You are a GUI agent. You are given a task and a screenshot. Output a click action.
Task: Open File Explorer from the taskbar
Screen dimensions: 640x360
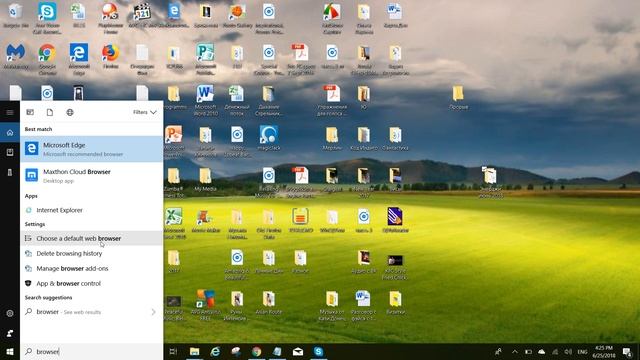(194, 351)
